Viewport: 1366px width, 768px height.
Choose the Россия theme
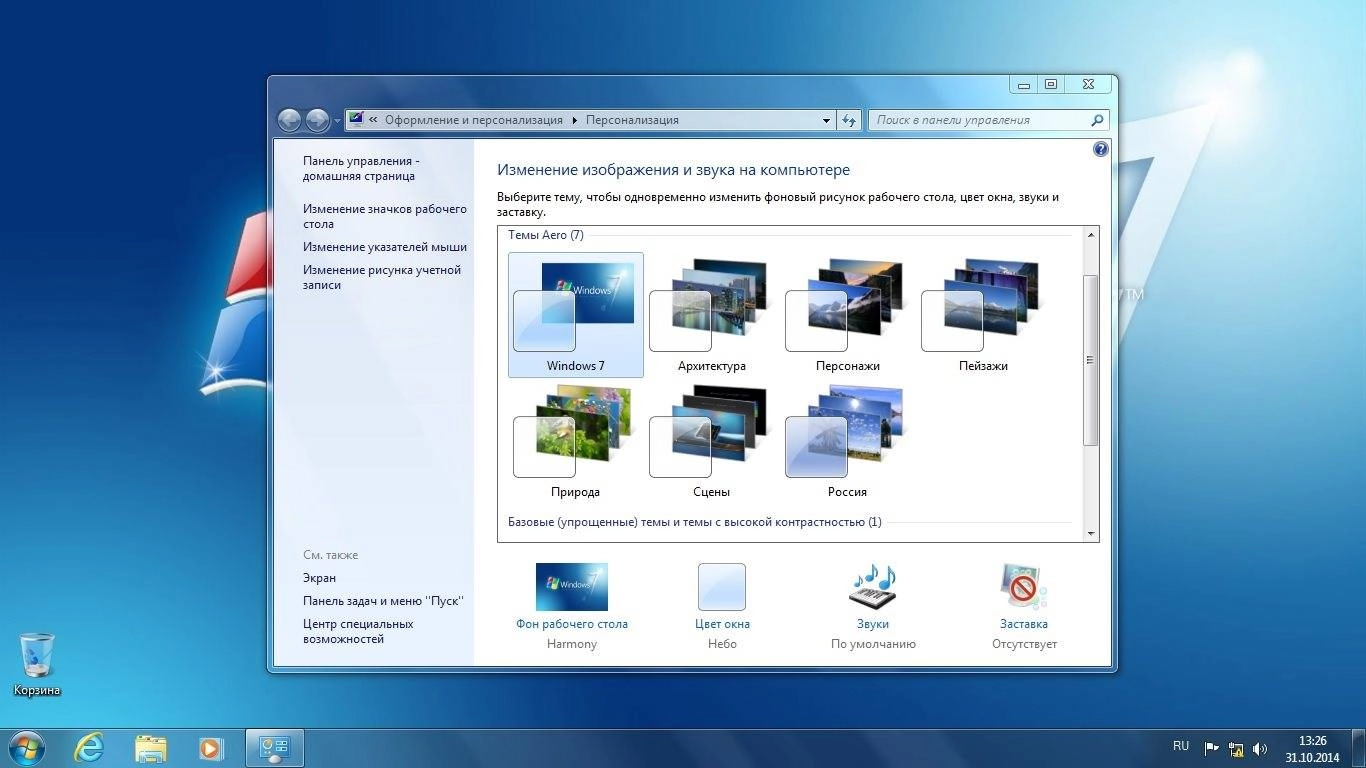[x=847, y=440]
